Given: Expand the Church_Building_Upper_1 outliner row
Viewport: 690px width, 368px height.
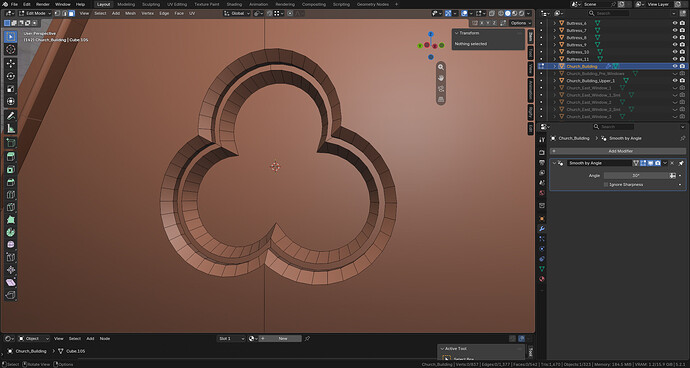Looking at the screenshot, I should 554,81.
